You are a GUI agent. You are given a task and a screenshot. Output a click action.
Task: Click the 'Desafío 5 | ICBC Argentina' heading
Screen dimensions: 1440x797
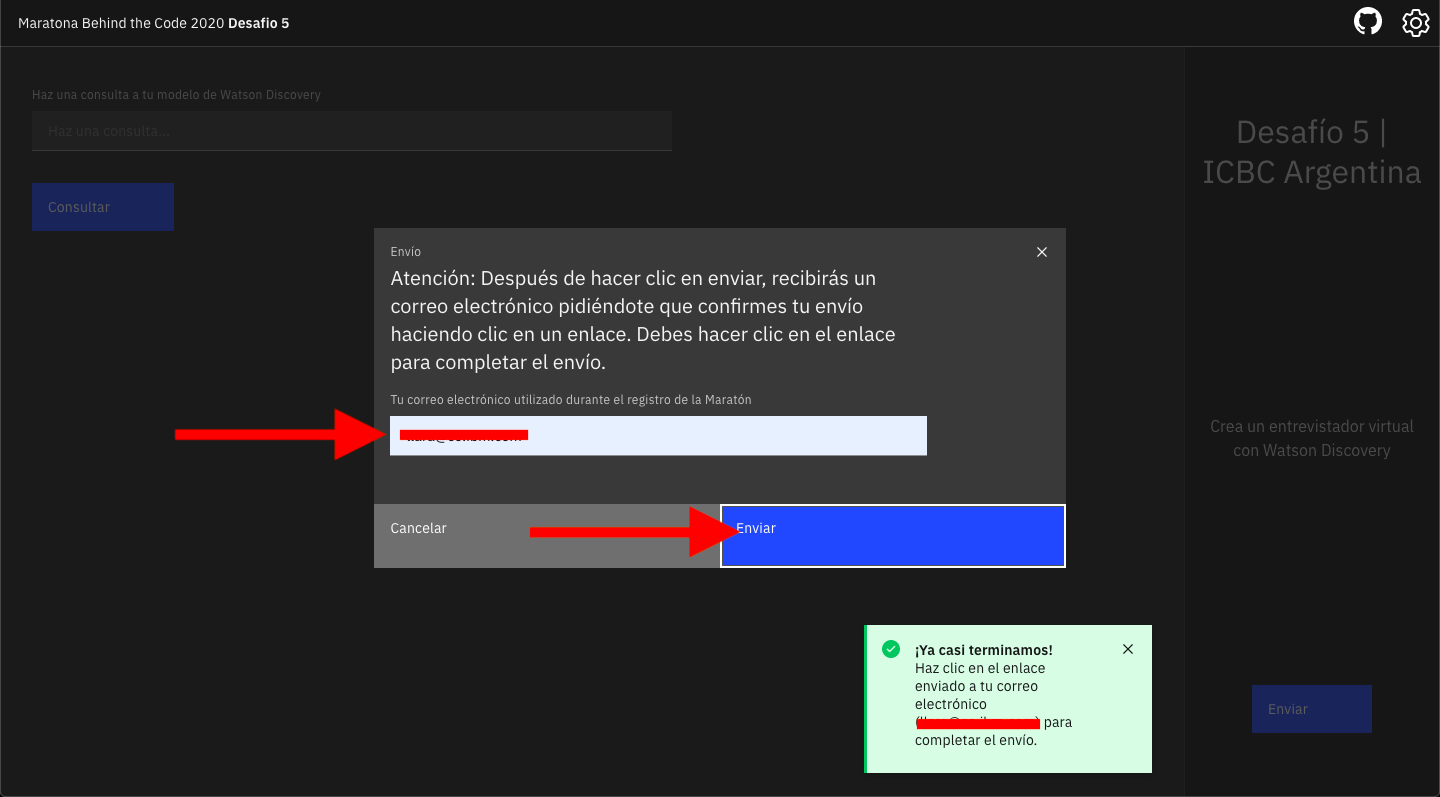(x=1312, y=152)
